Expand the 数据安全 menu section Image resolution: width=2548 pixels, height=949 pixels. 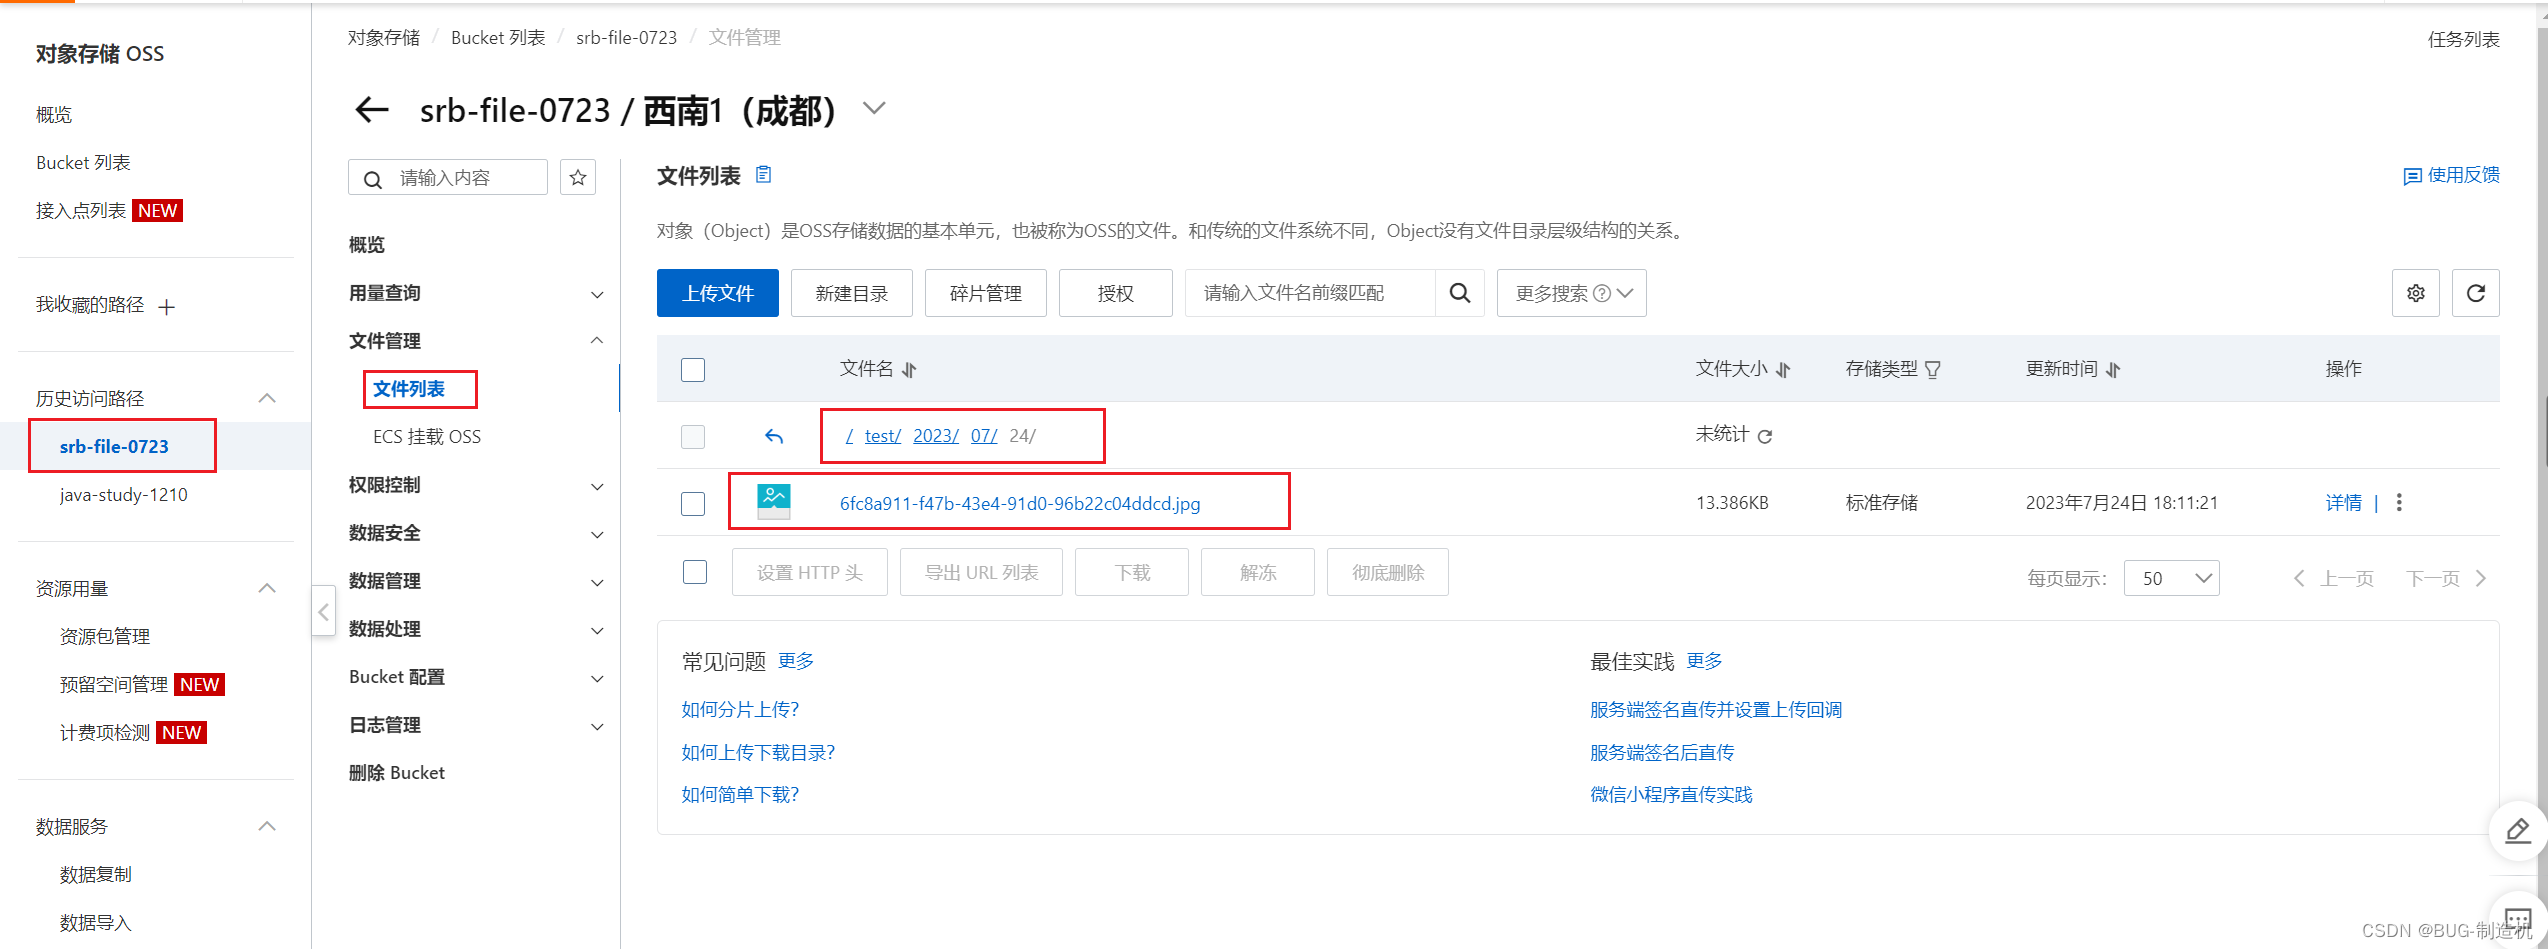pyautogui.click(x=597, y=535)
